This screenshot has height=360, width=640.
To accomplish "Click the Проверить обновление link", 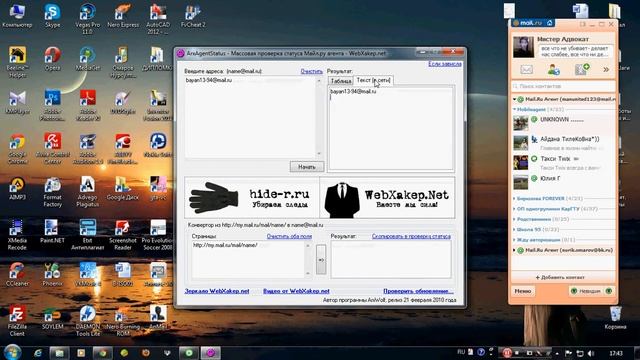I will pos(418,291).
